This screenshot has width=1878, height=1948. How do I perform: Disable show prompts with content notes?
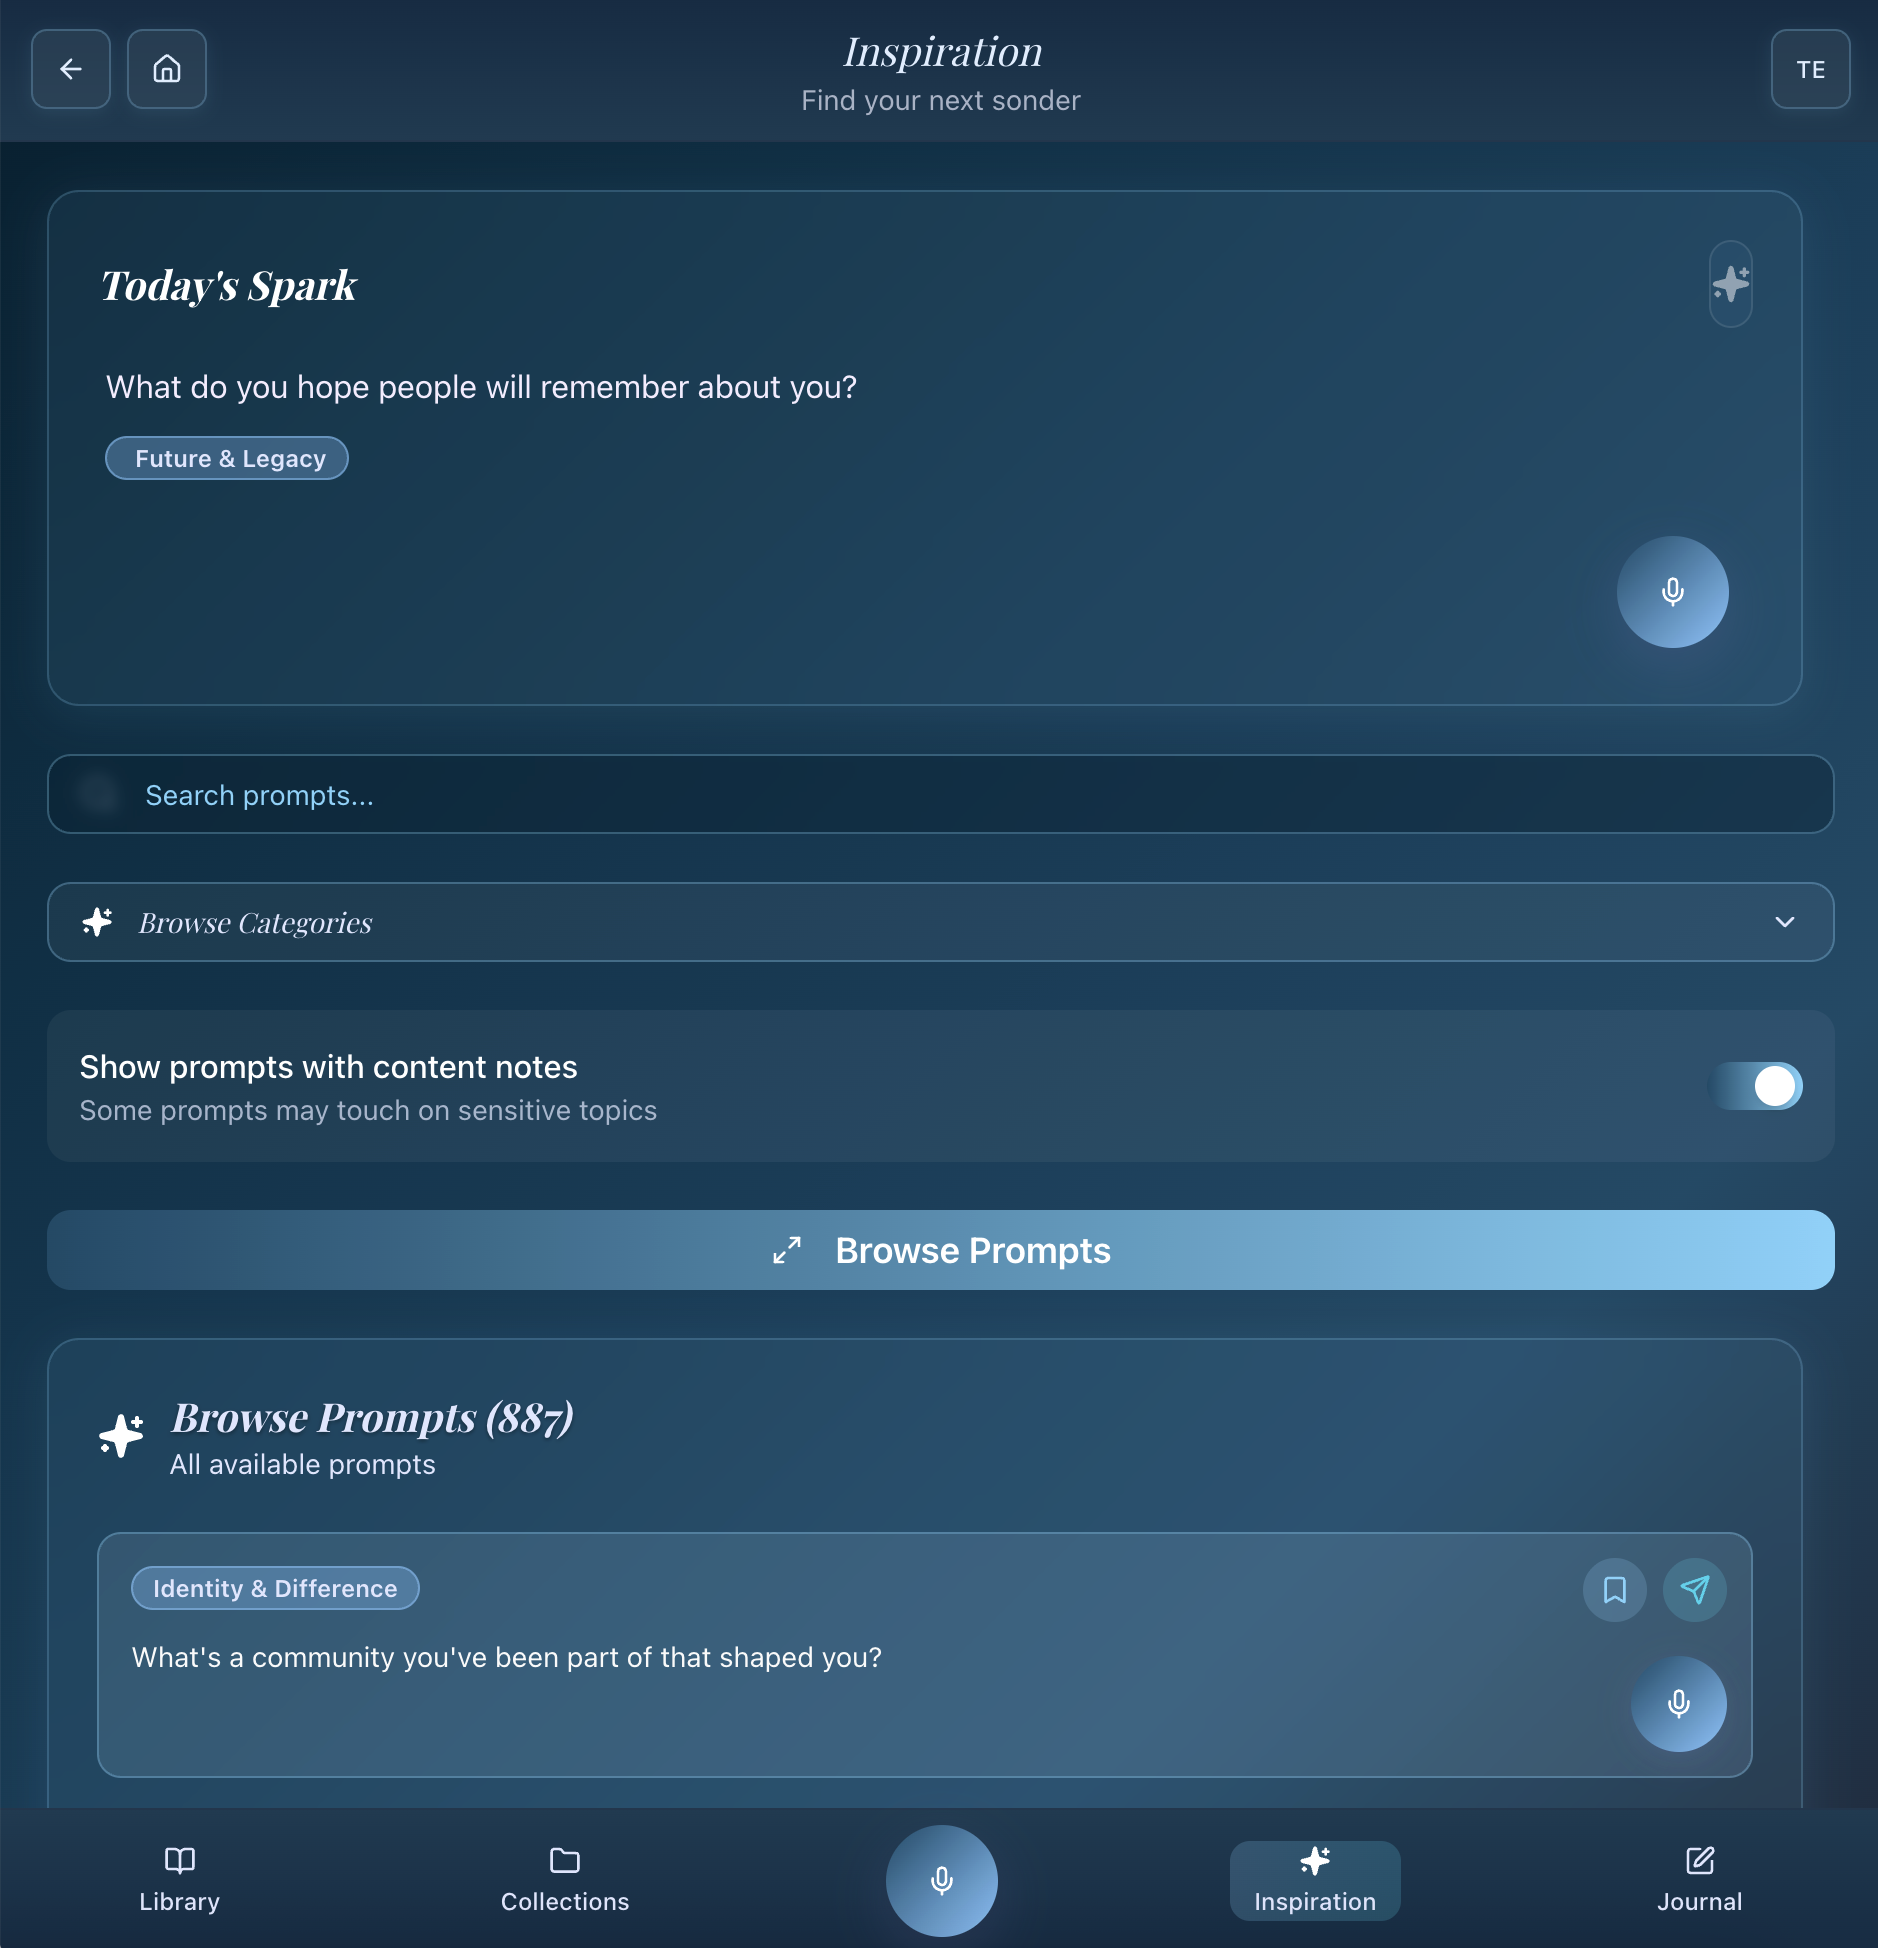(1759, 1086)
